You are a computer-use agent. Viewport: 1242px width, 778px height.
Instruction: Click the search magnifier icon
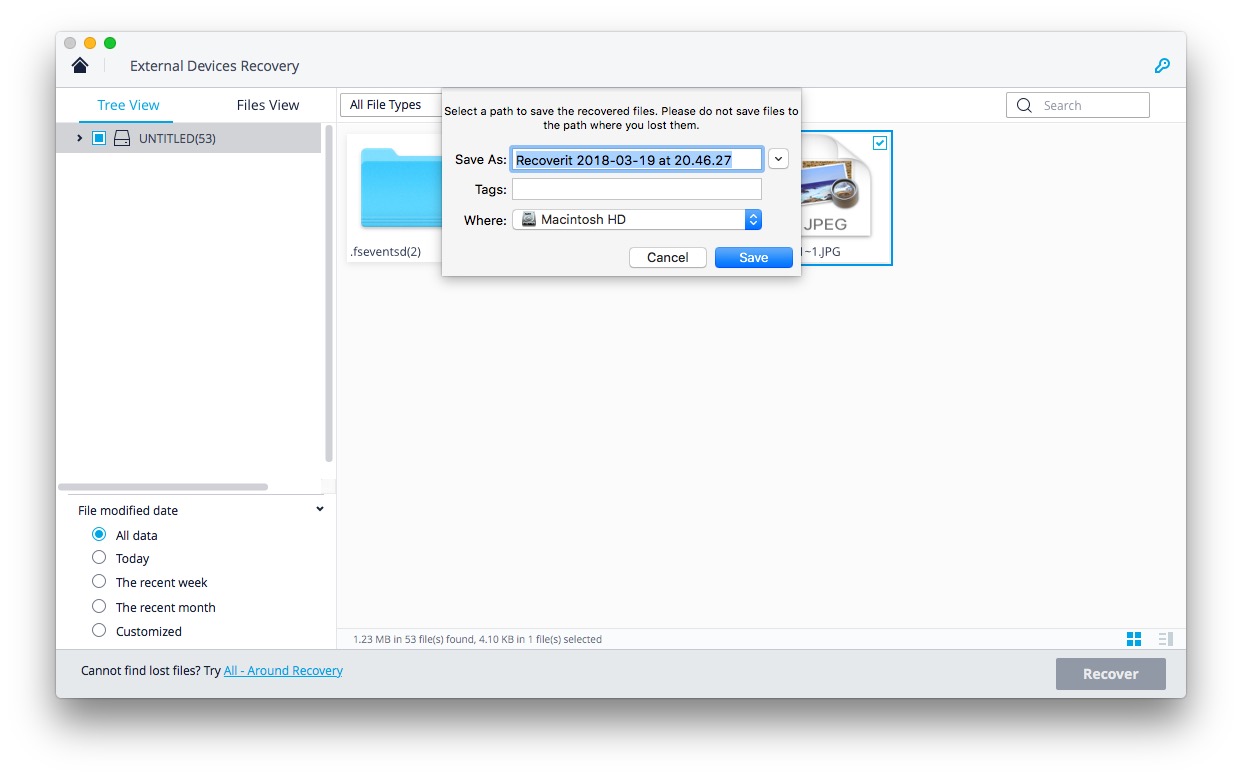(x=1024, y=104)
